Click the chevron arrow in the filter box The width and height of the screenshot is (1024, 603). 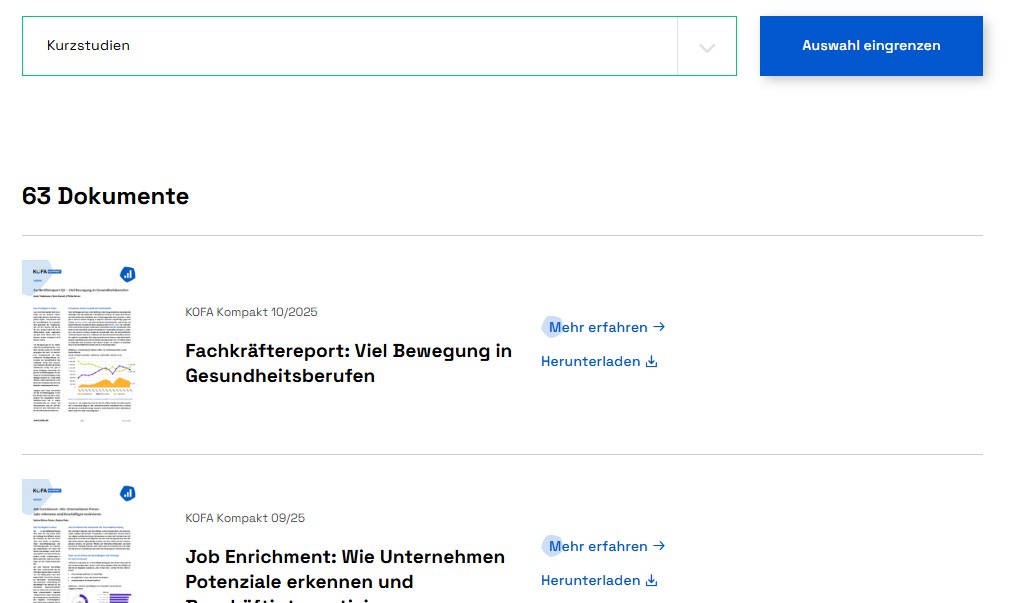pyautogui.click(x=706, y=46)
